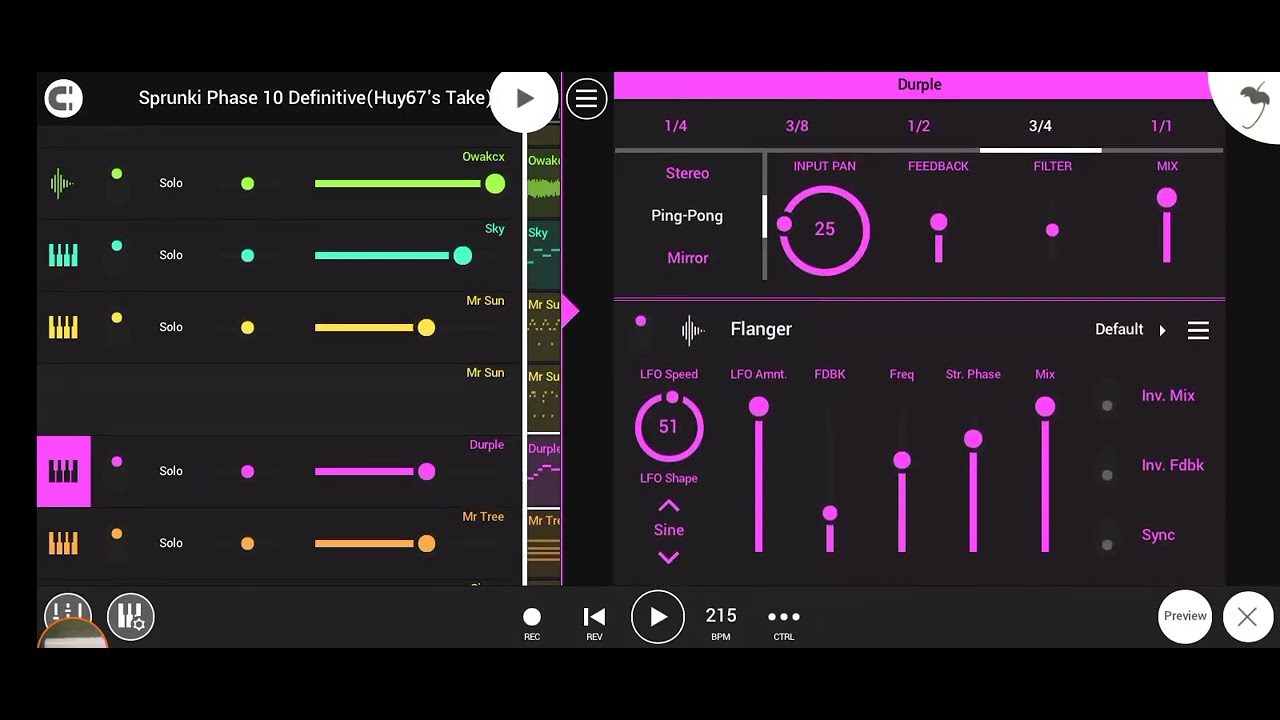
Task: Open CTRL three-dots menu
Action: coord(784,622)
